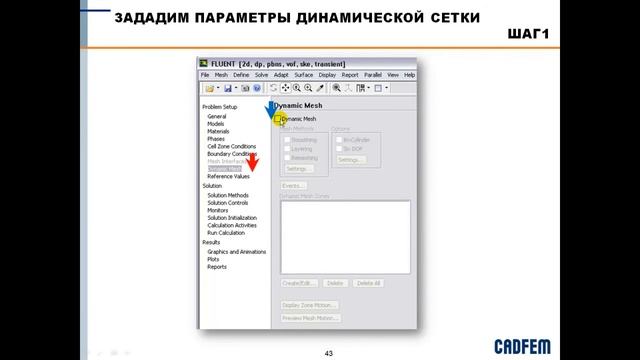
Task: Select the zoom to area tool
Action: click(308, 88)
